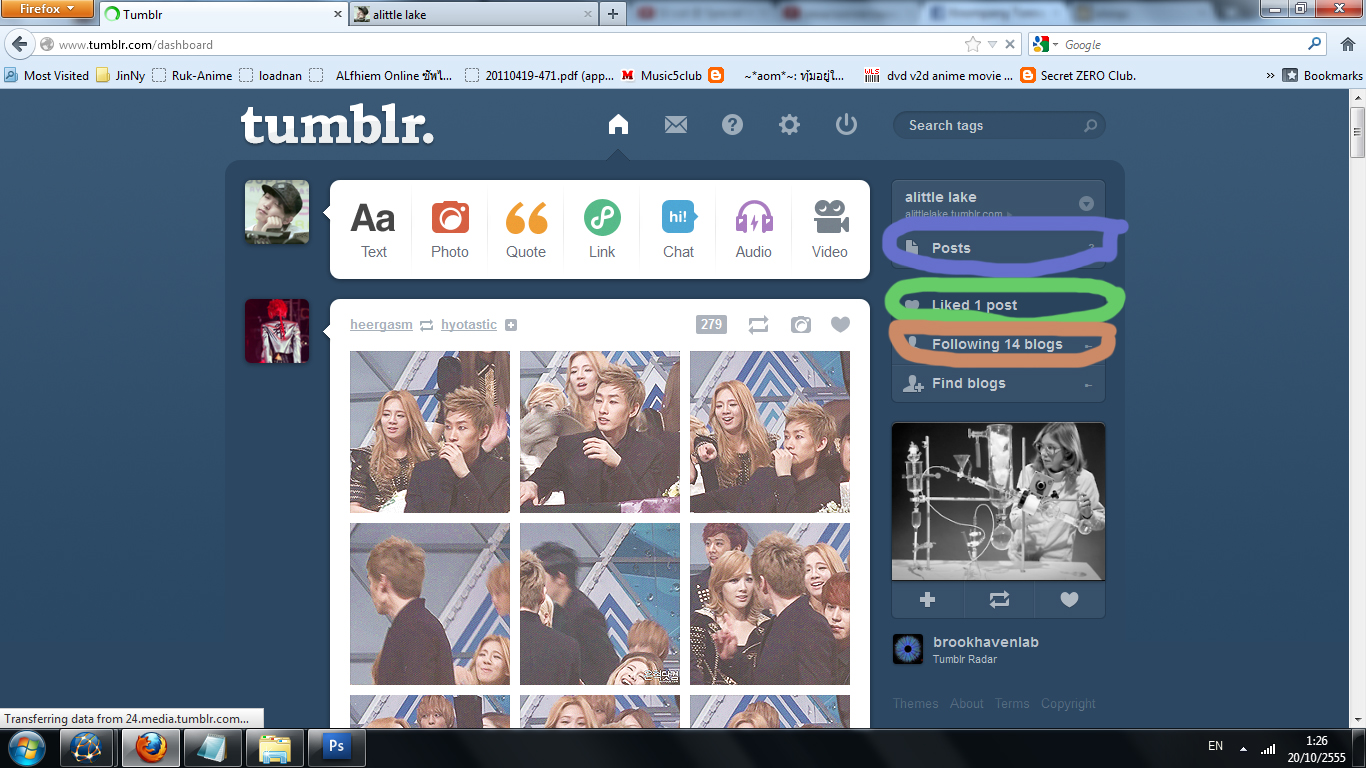Image resolution: width=1366 pixels, height=768 pixels.
Task: Click into the Search tags field
Action: 999,125
